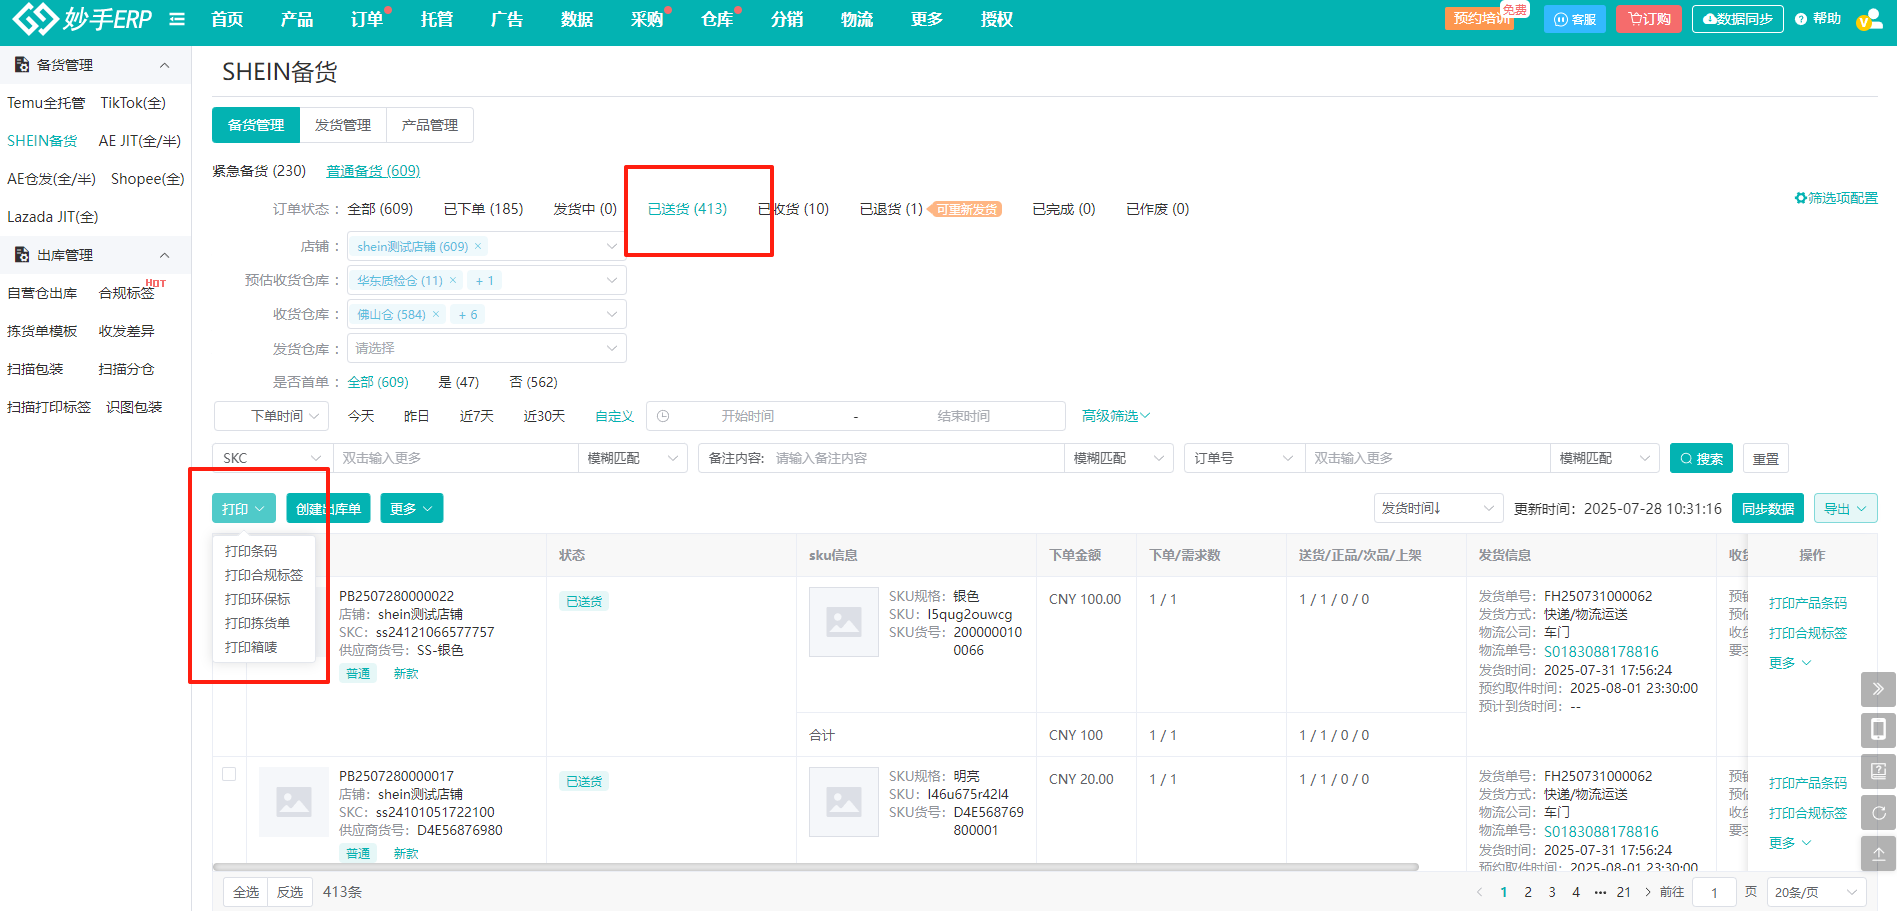
Task: Click the product image placeholder for PB2507280000017
Action: (x=294, y=801)
